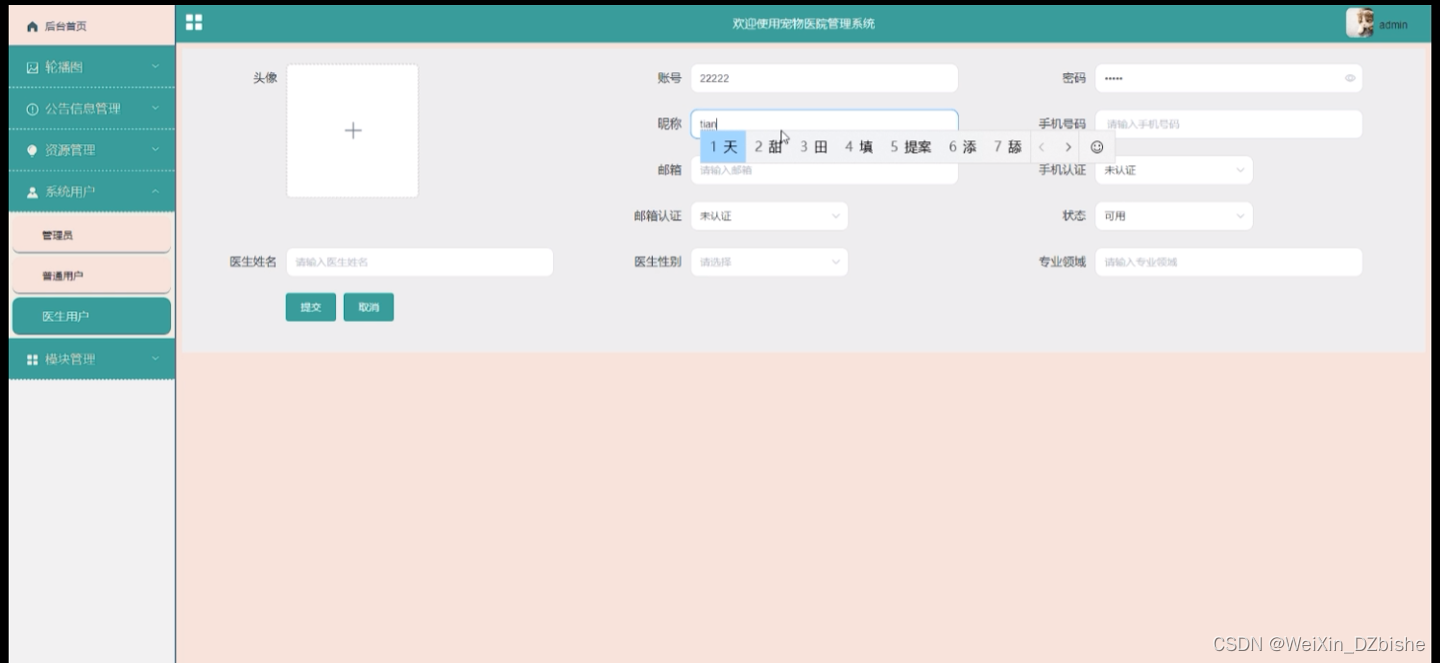
Task: Choose IME candidate 2 甜
Action: [x=768, y=147]
